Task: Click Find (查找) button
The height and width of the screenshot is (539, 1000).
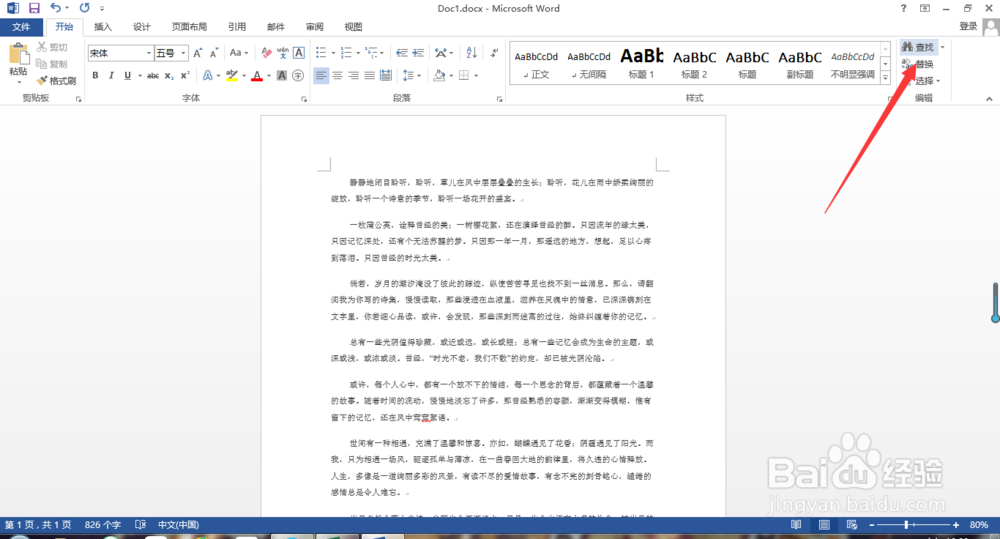Action: 918,47
